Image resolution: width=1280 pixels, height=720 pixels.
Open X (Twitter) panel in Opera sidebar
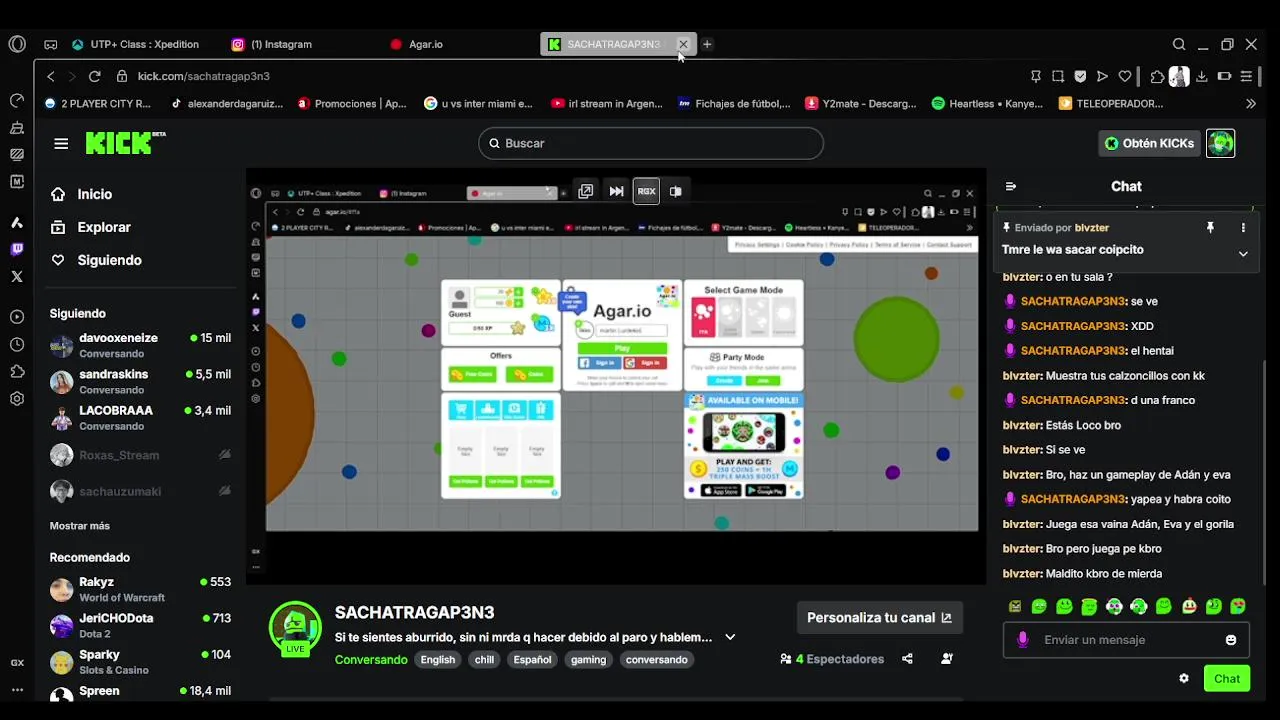(x=17, y=276)
